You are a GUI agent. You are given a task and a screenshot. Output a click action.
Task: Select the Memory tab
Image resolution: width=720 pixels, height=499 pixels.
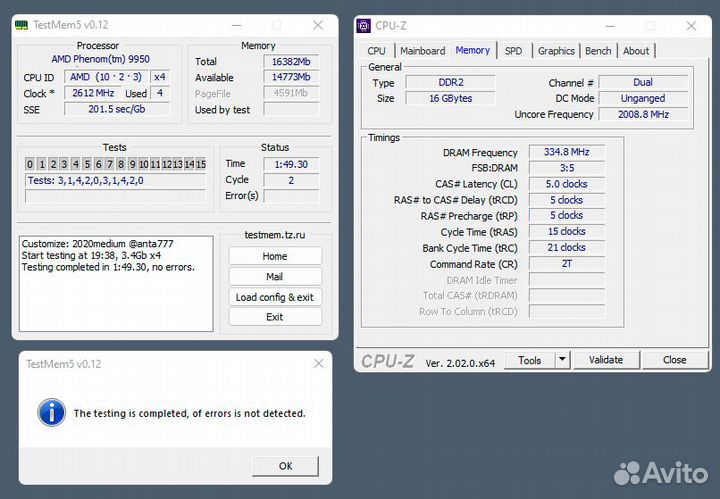472,50
